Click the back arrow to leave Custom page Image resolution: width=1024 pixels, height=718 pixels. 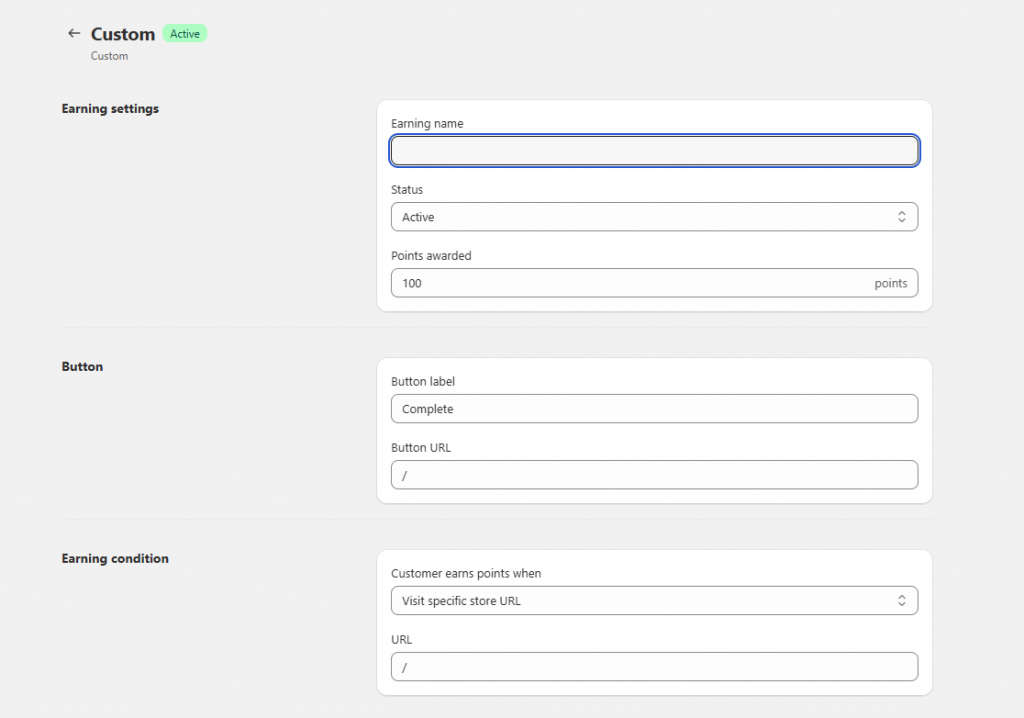73,33
